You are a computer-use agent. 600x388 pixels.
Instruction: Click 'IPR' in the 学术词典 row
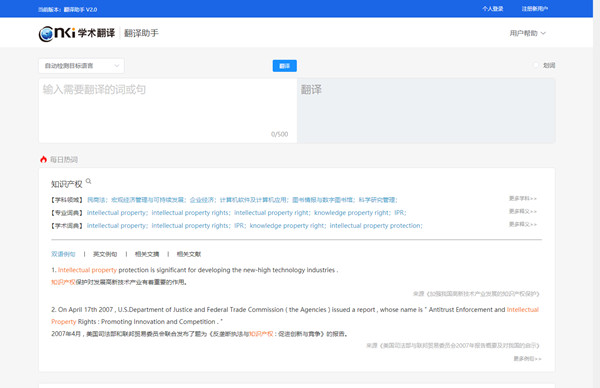pyautogui.click(x=239, y=226)
